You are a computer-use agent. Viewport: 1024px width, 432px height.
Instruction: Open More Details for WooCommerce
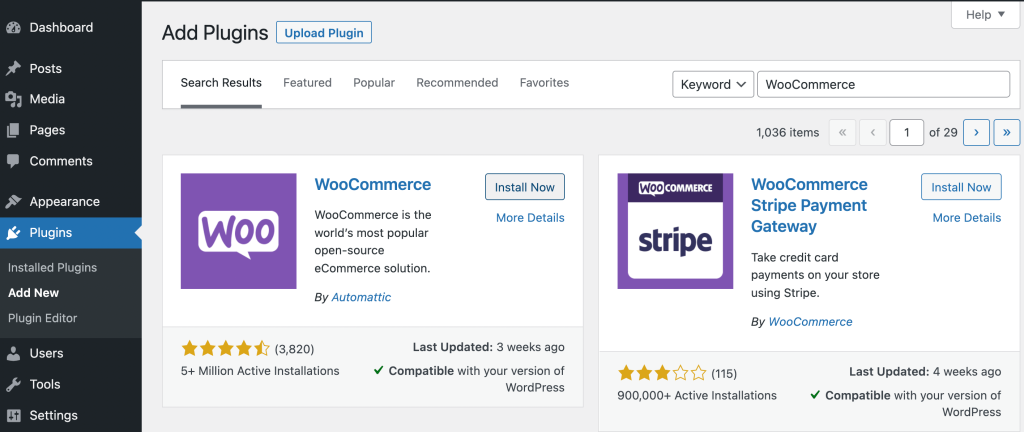[x=530, y=218]
